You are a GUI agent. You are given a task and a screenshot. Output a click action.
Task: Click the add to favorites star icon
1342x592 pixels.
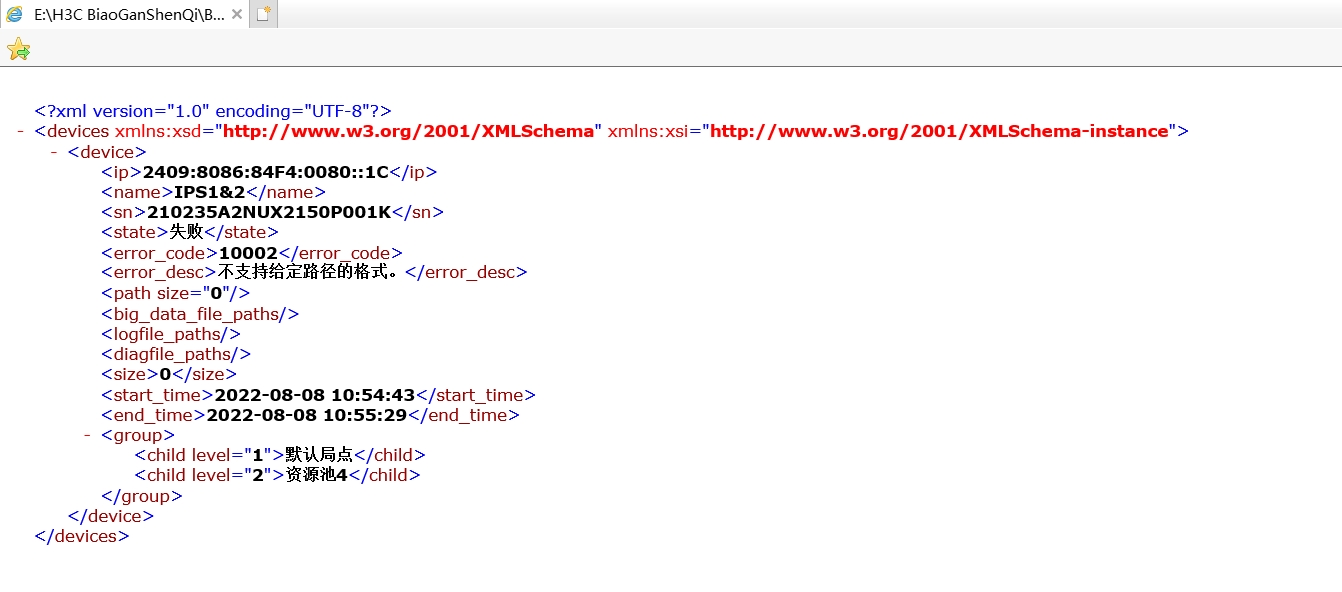(18, 49)
